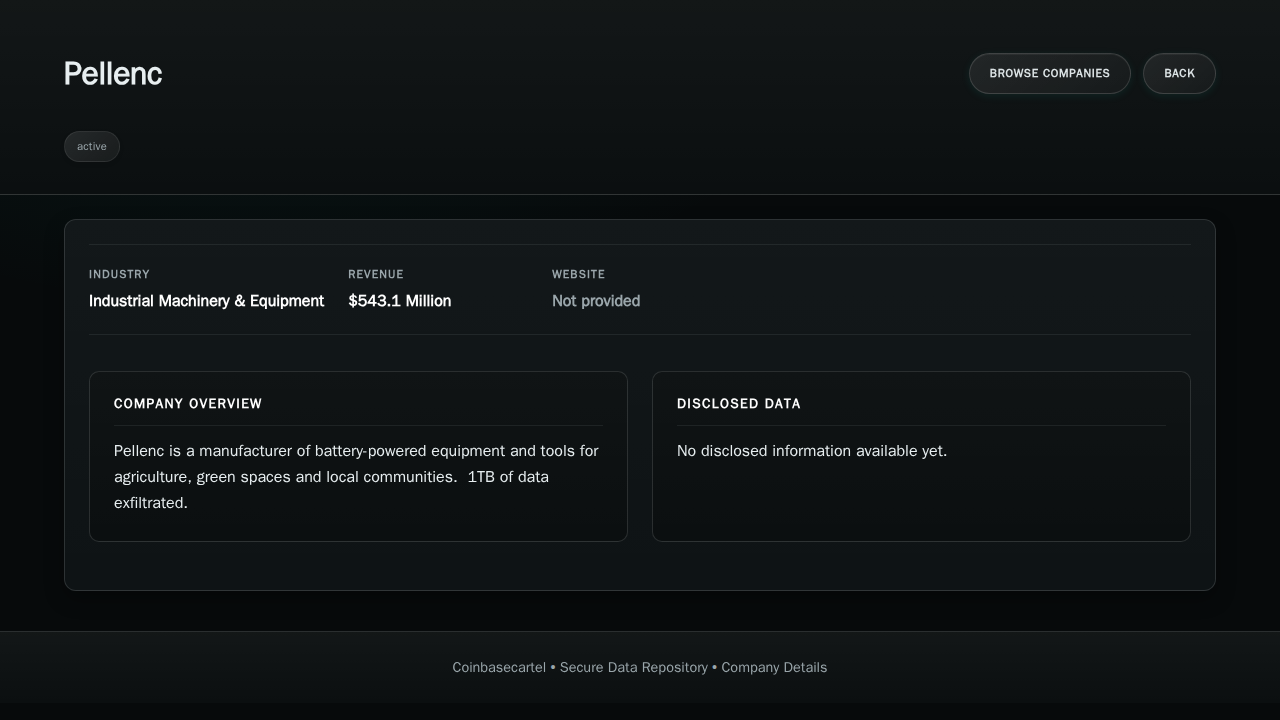This screenshot has width=1280, height=720.
Task: Click the divider line under Disclosed Data heading
Action: (921, 426)
